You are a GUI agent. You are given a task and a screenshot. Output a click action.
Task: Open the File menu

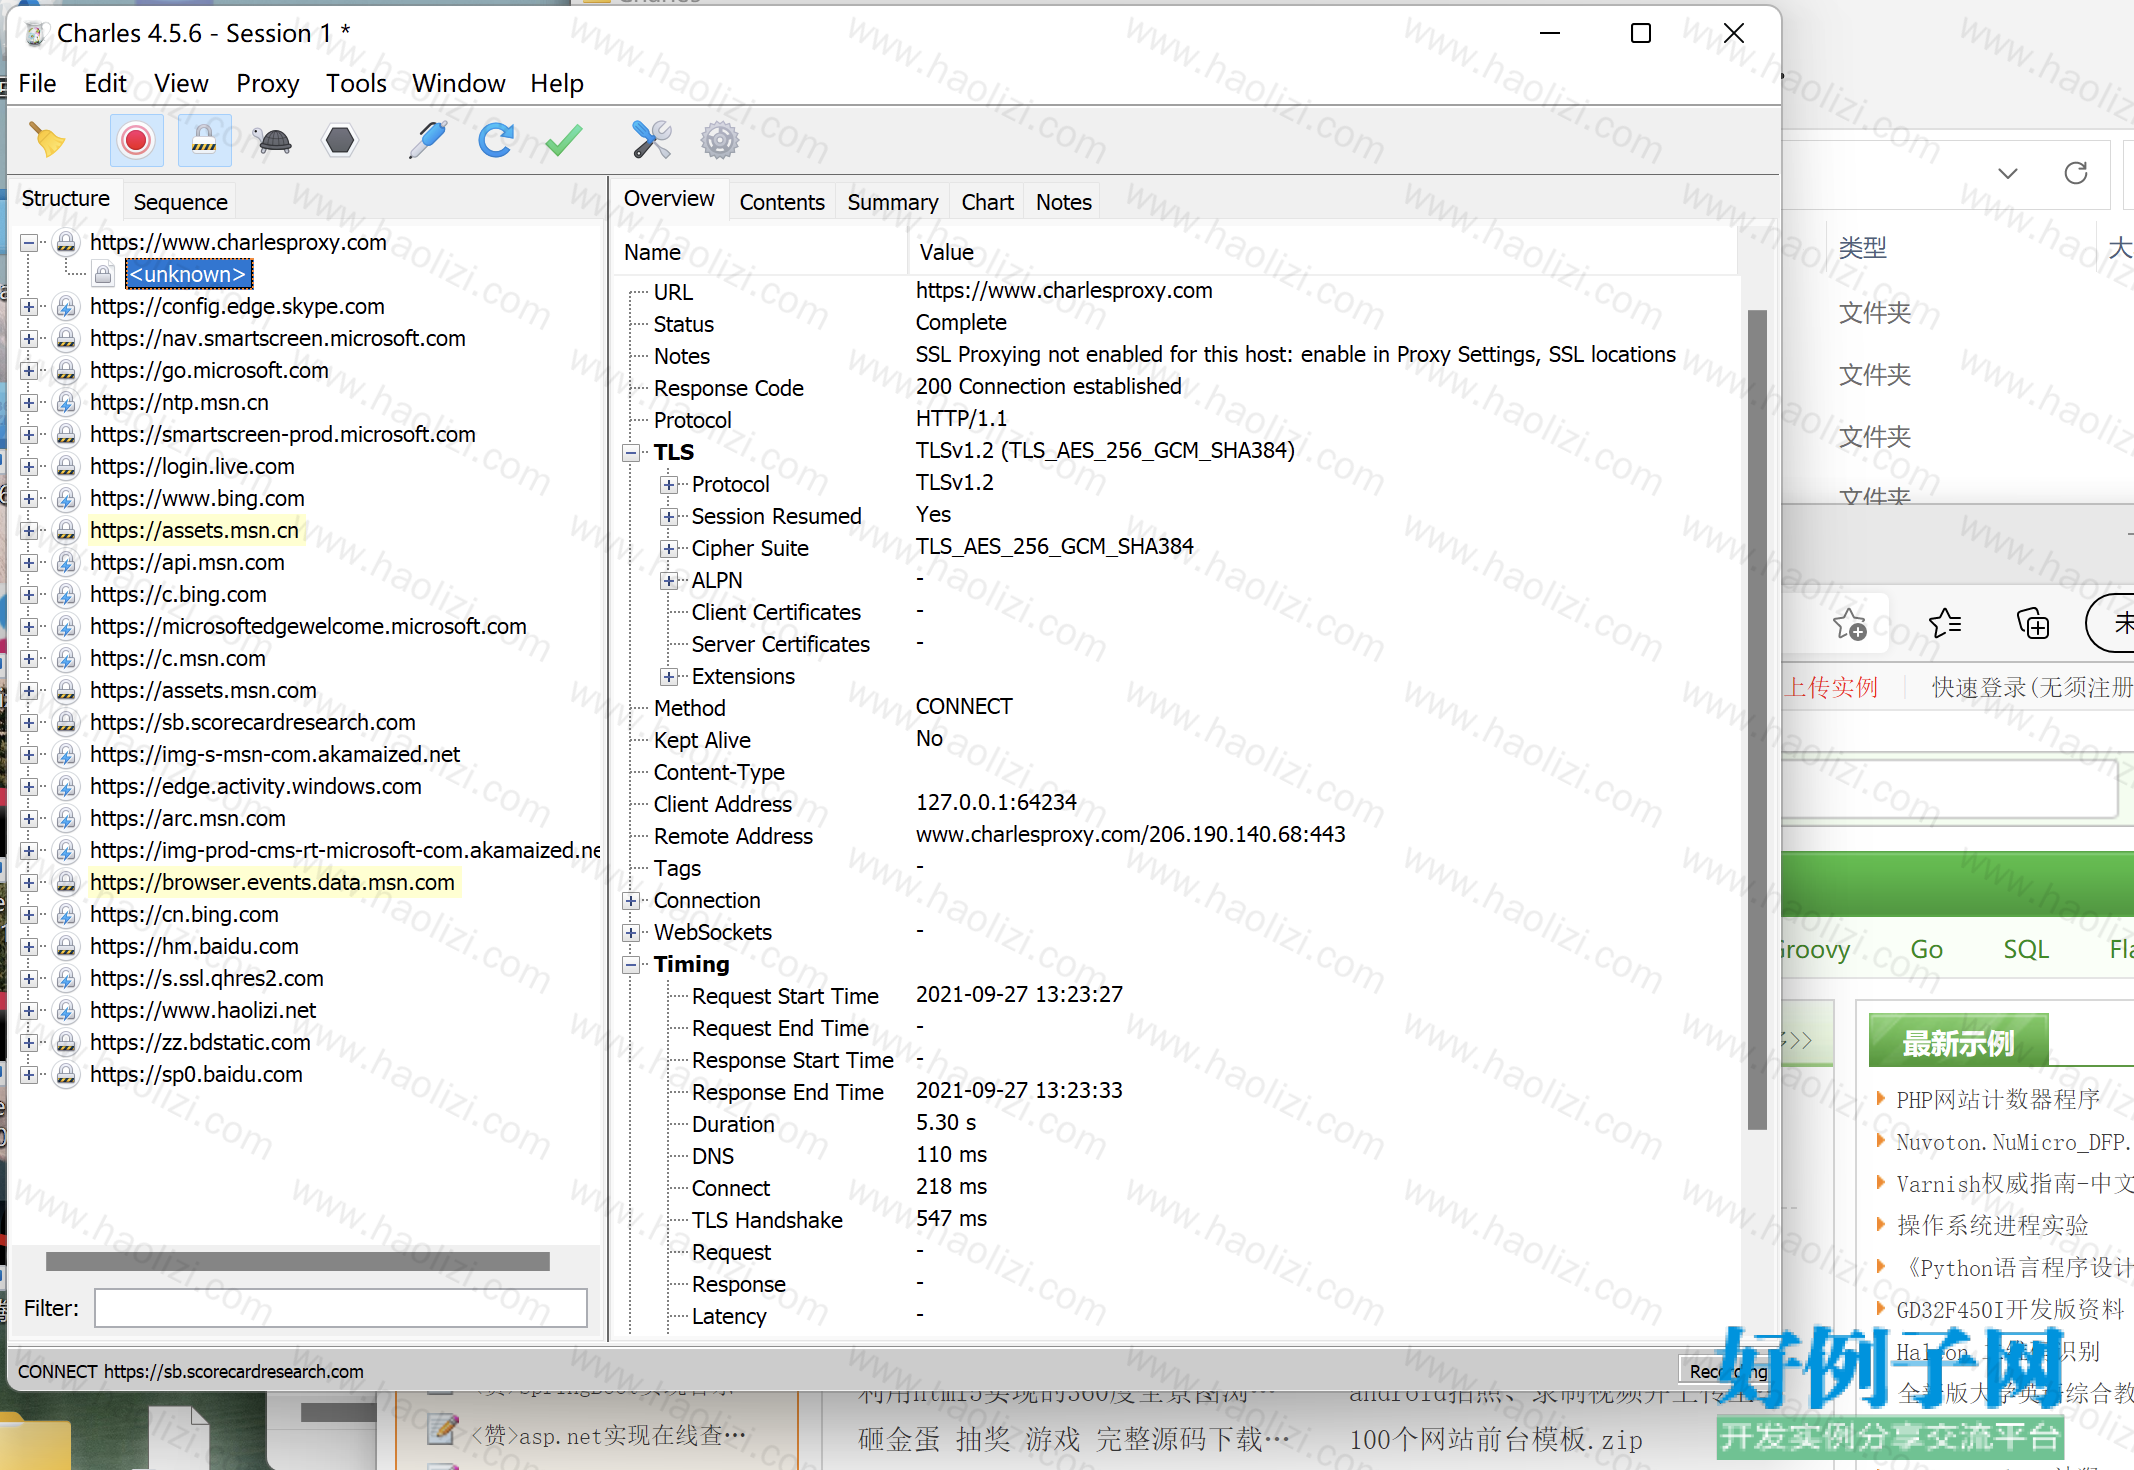click(37, 83)
